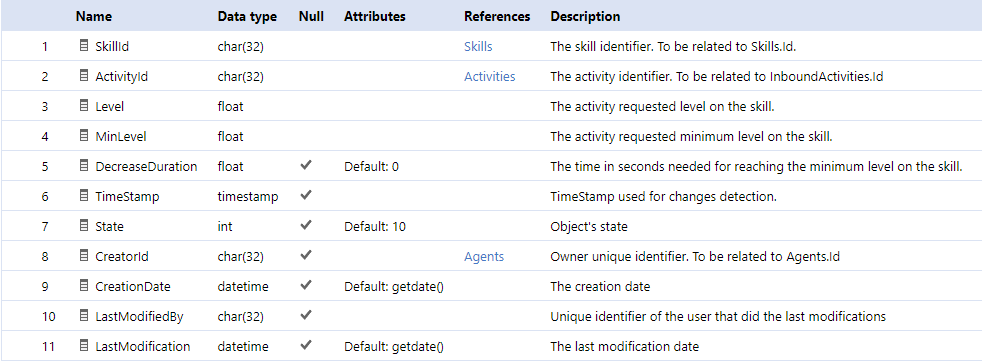The height and width of the screenshot is (361, 982).
Task: Select the column icon next to CreatorId
Action: (84, 256)
